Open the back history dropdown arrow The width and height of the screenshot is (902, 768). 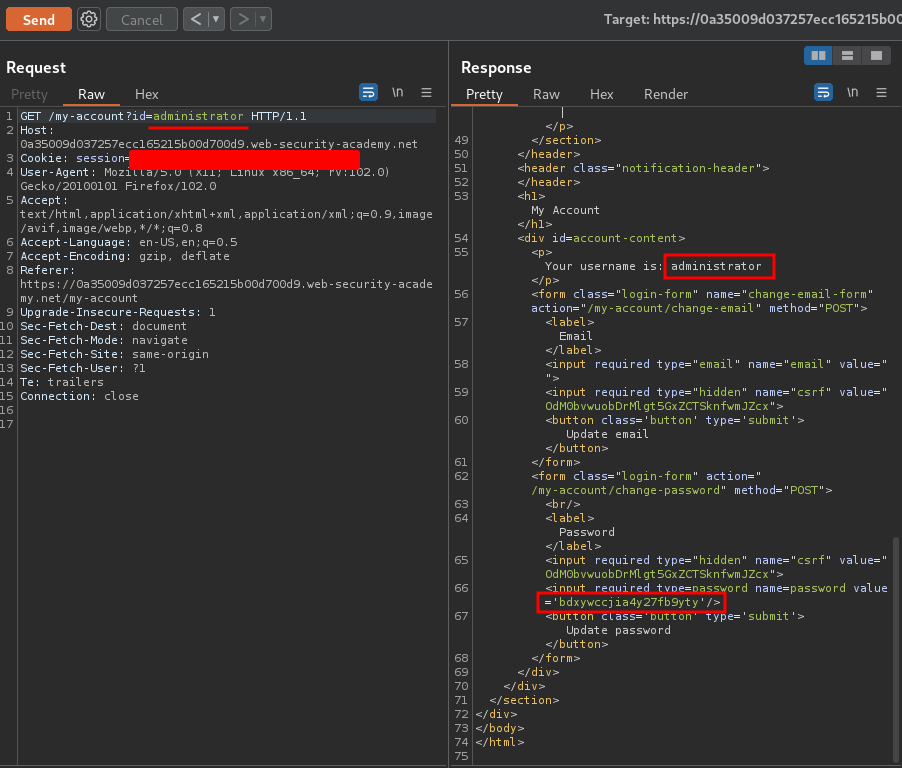(216, 20)
